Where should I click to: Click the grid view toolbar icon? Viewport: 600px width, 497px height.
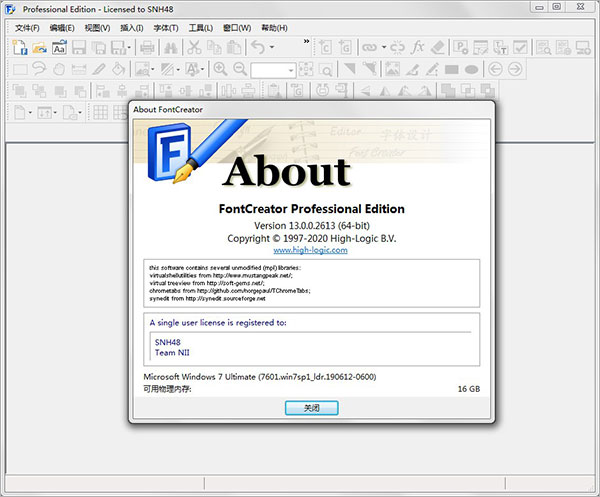click(x=101, y=112)
